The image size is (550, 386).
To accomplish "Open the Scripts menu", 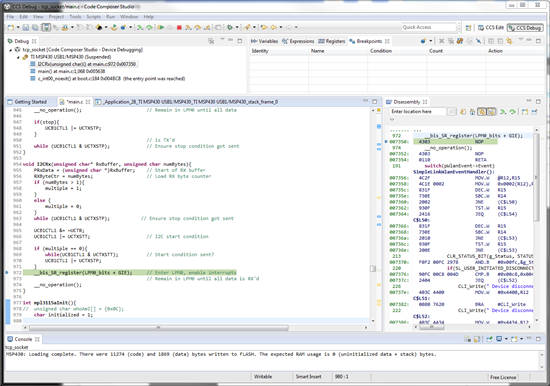I will [x=93, y=17].
